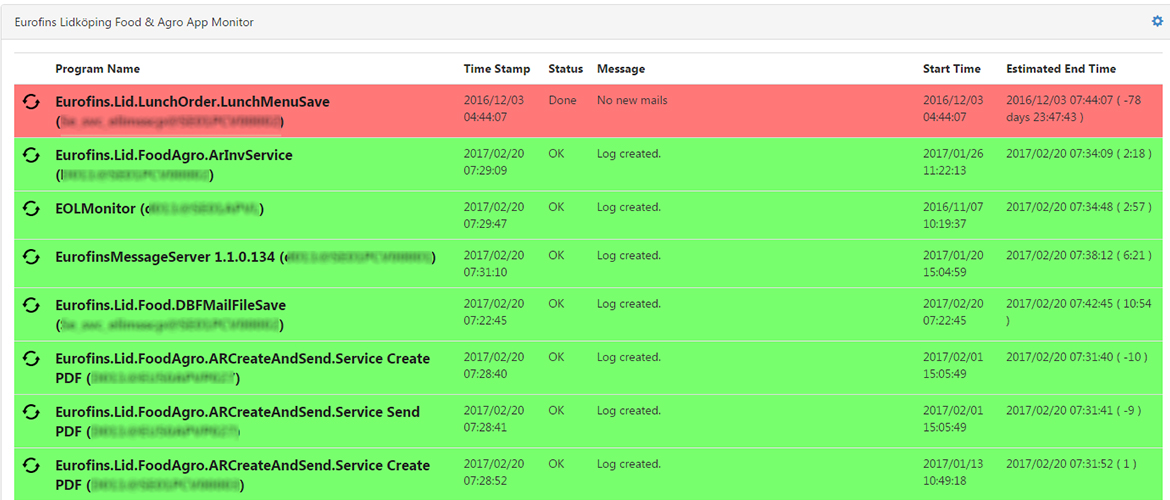Click the "No new mails" message in red row
This screenshot has height=500, width=1170.
point(632,100)
